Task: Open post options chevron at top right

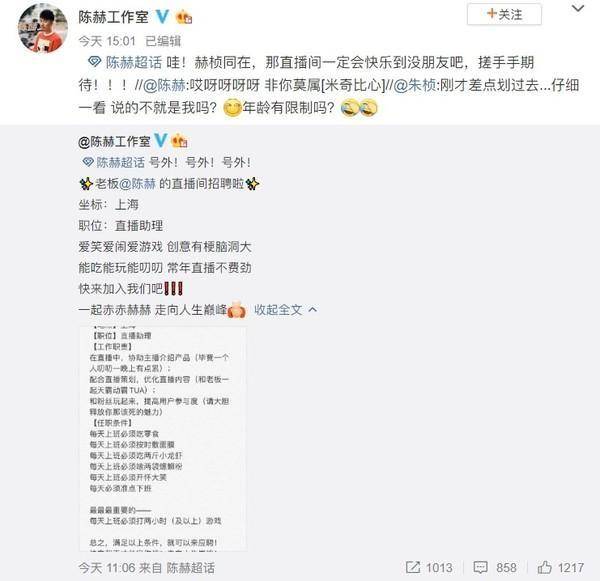Action: pyautogui.click(x=578, y=8)
